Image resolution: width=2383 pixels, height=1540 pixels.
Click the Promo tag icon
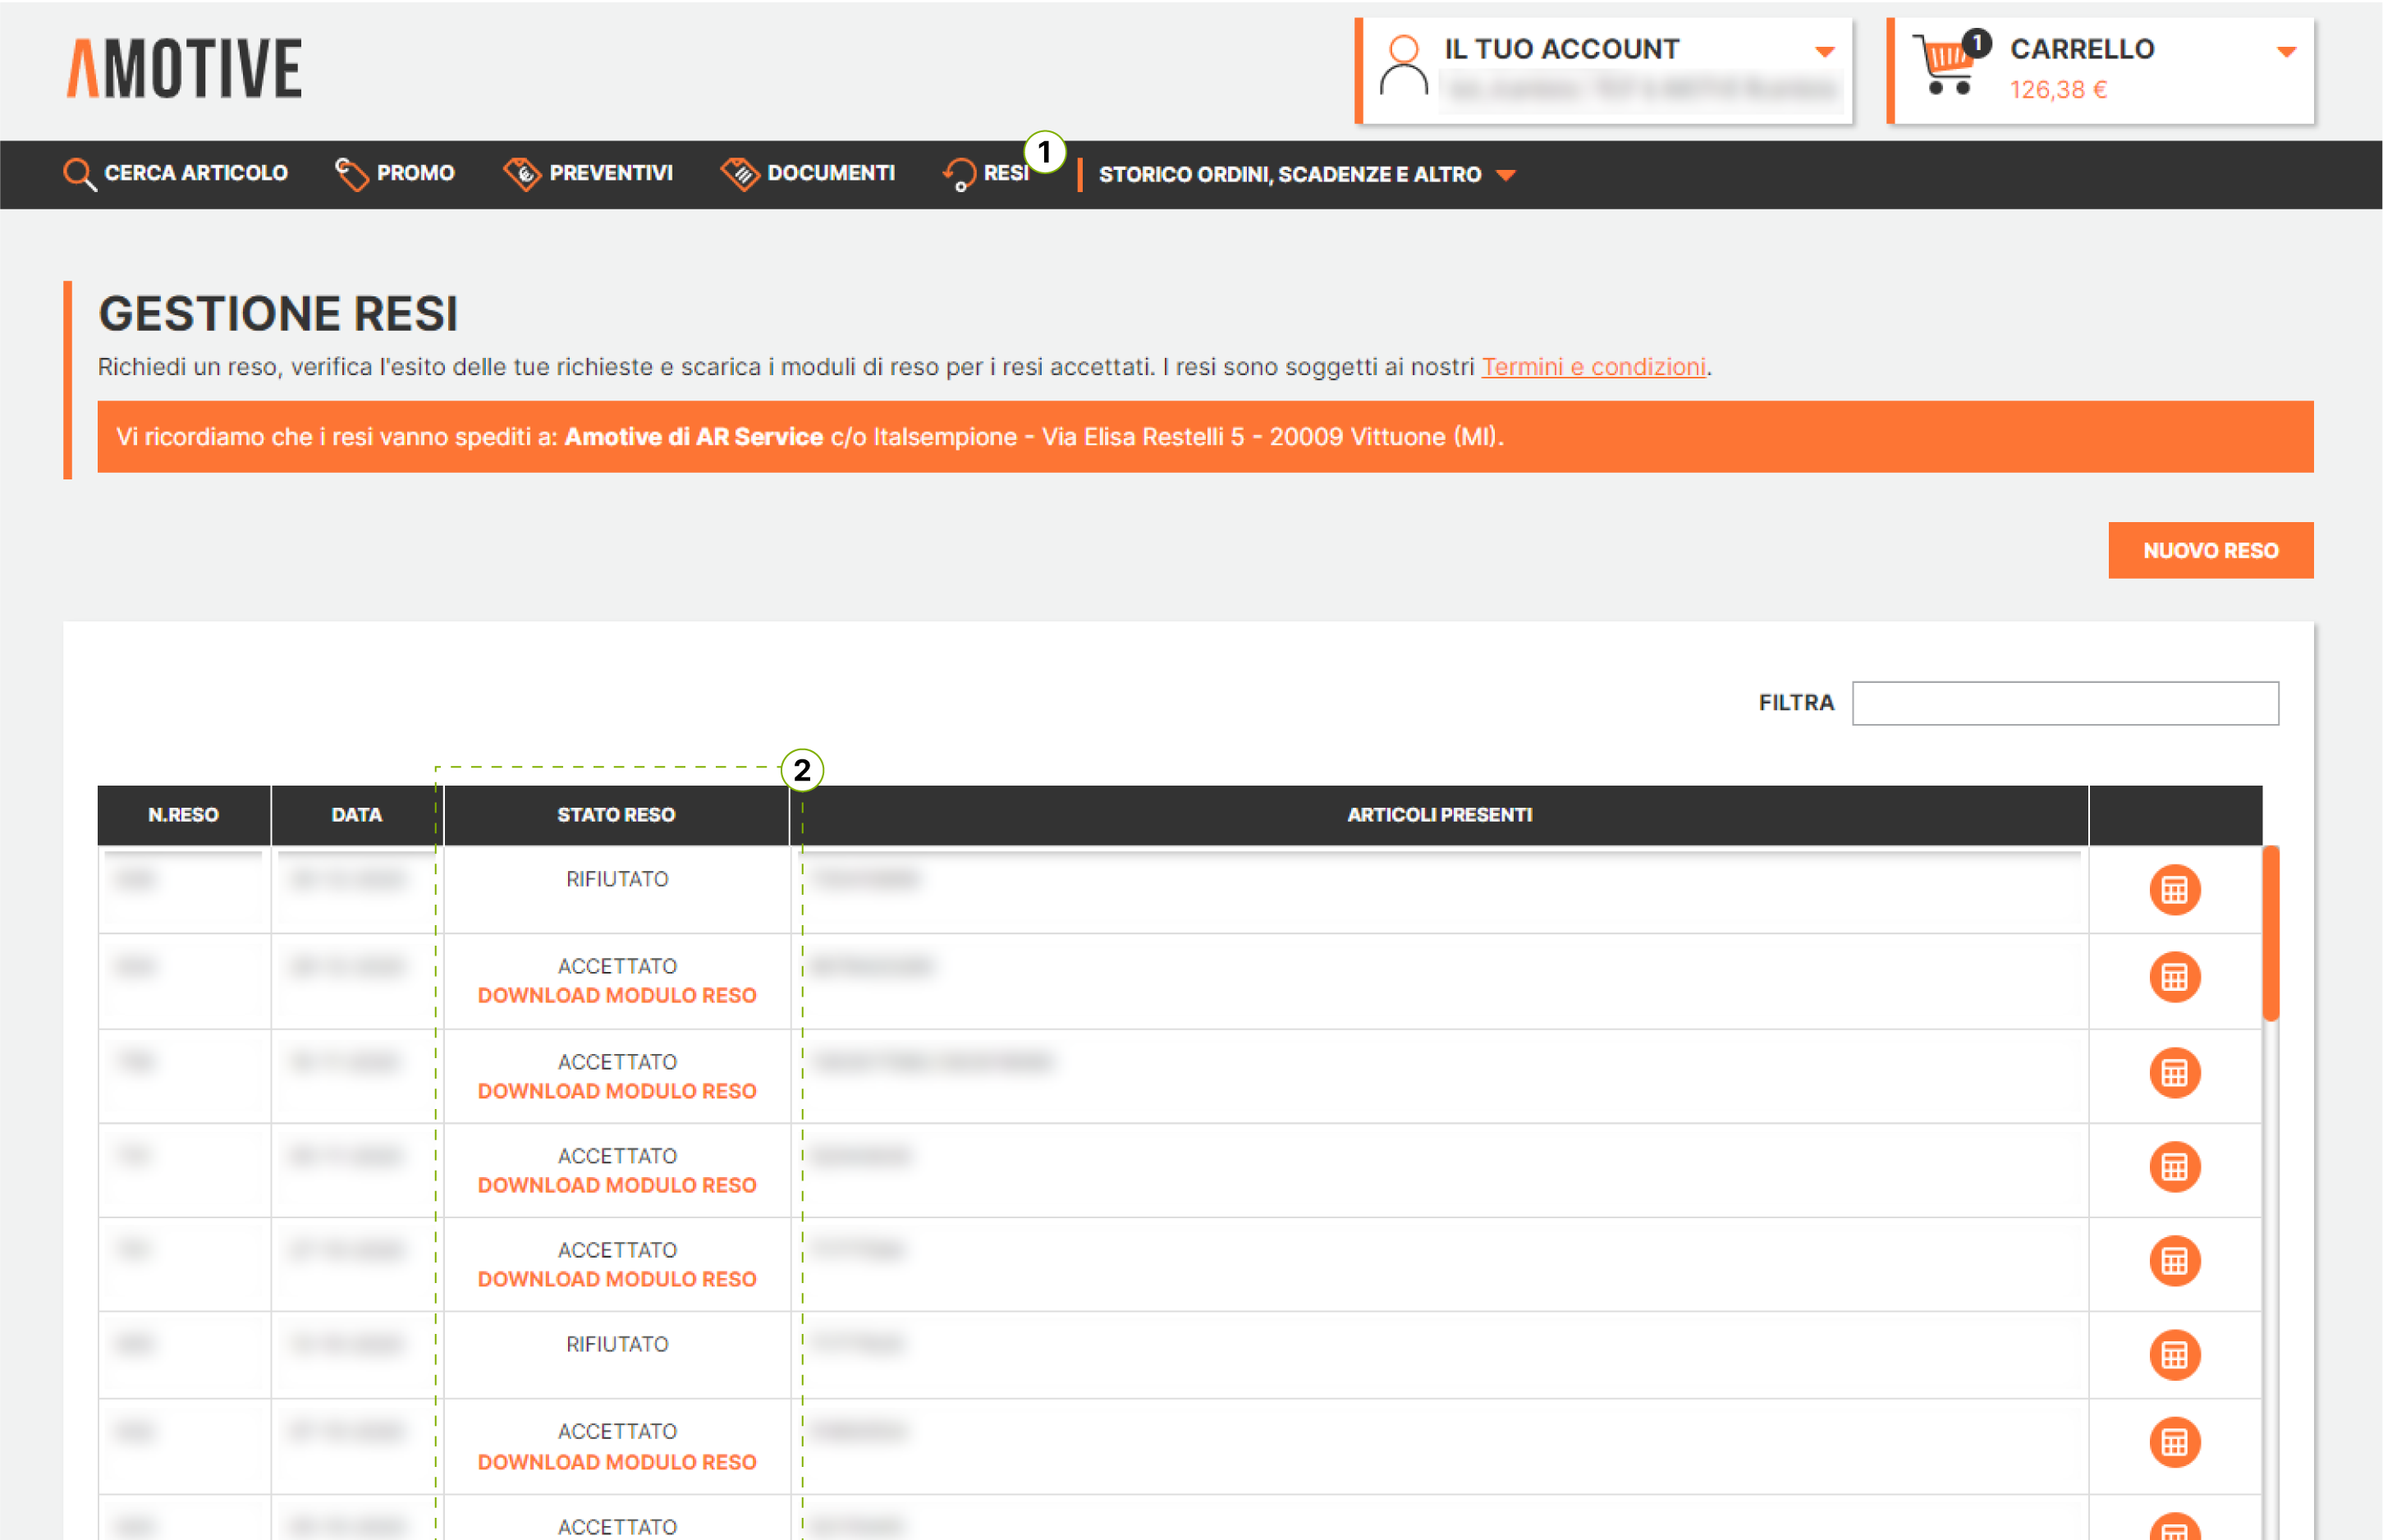click(x=351, y=174)
